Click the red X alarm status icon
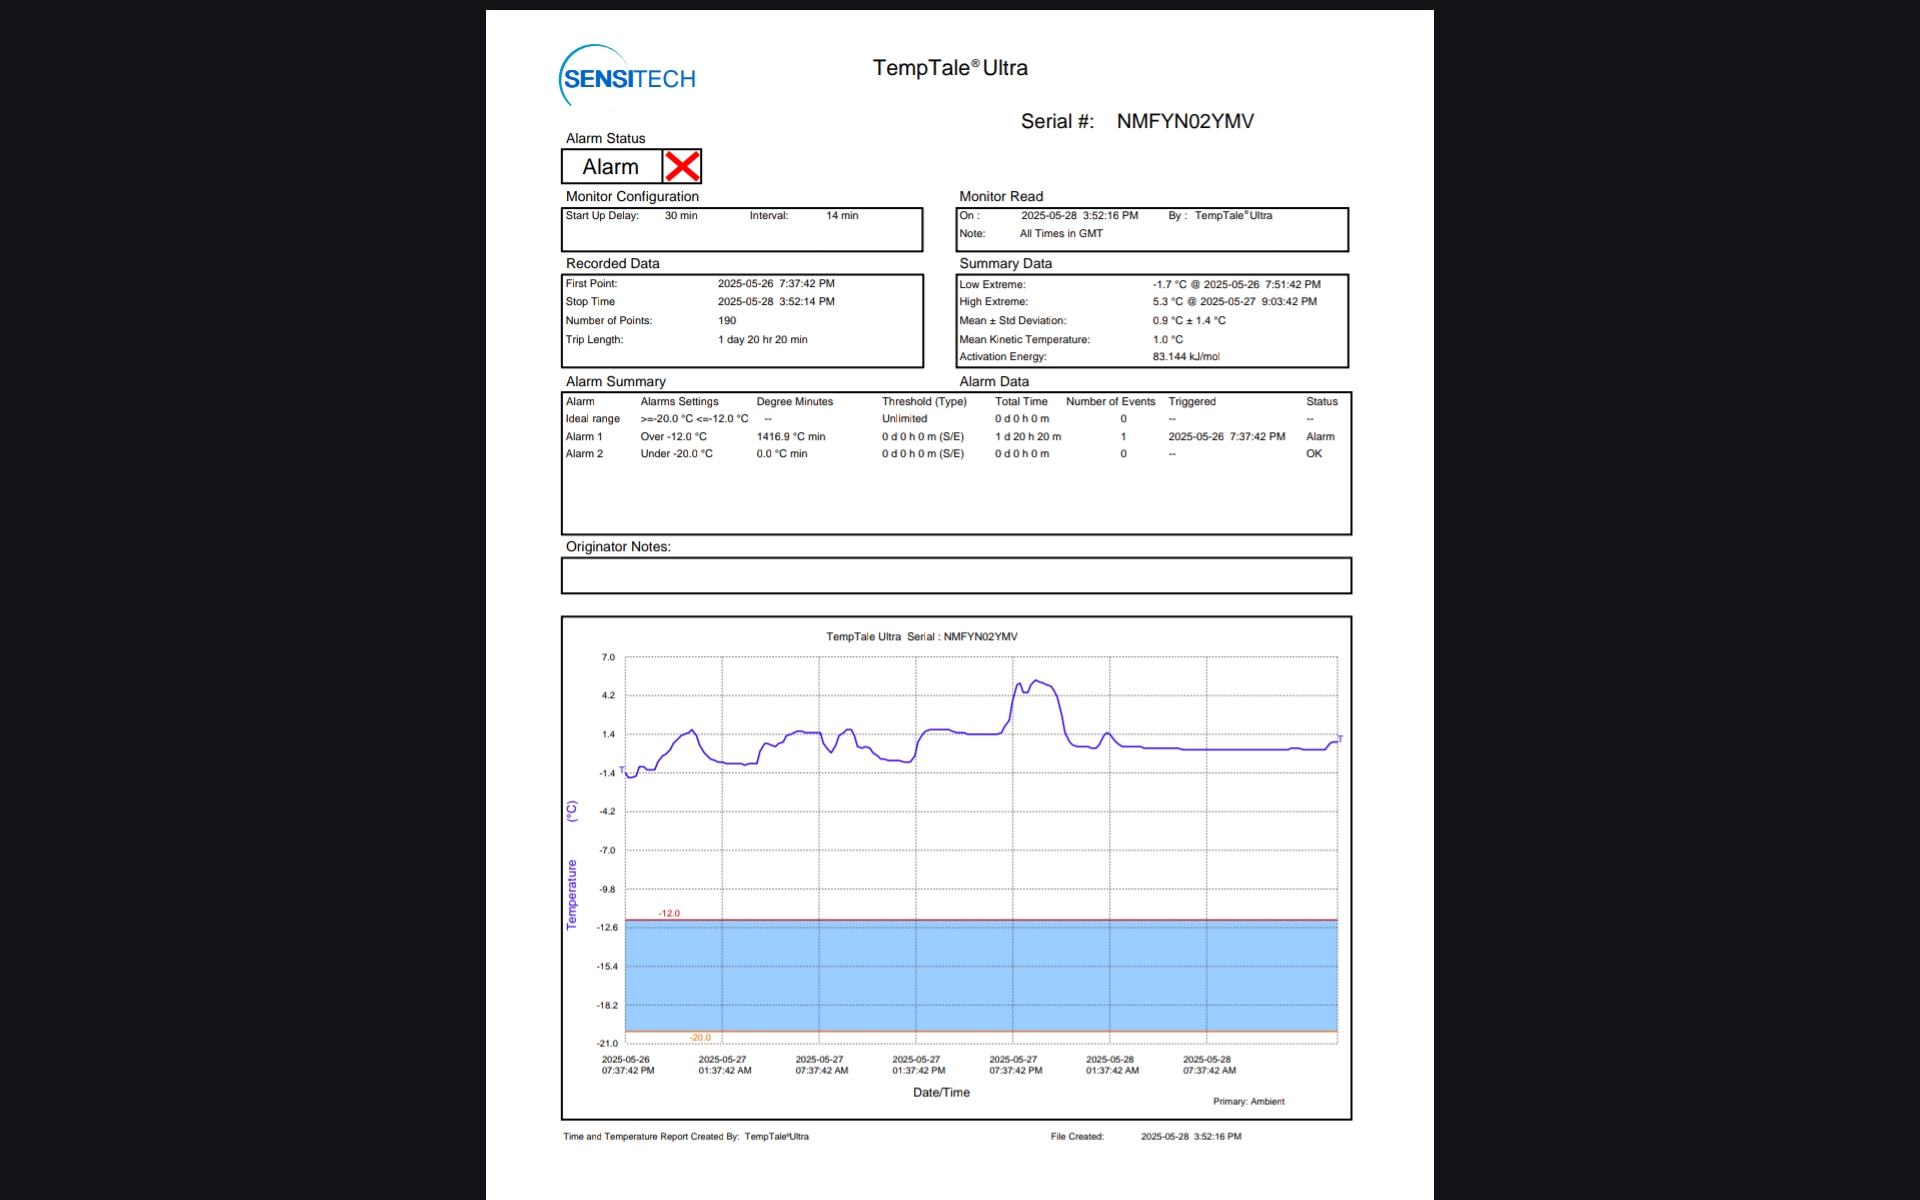Image resolution: width=1920 pixels, height=1200 pixels. tap(682, 166)
